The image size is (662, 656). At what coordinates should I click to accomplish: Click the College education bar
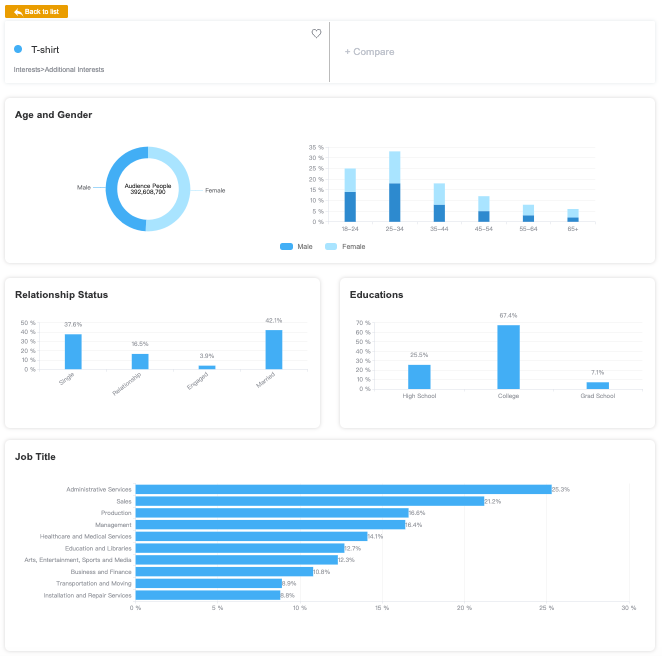[x=508, y=357]
